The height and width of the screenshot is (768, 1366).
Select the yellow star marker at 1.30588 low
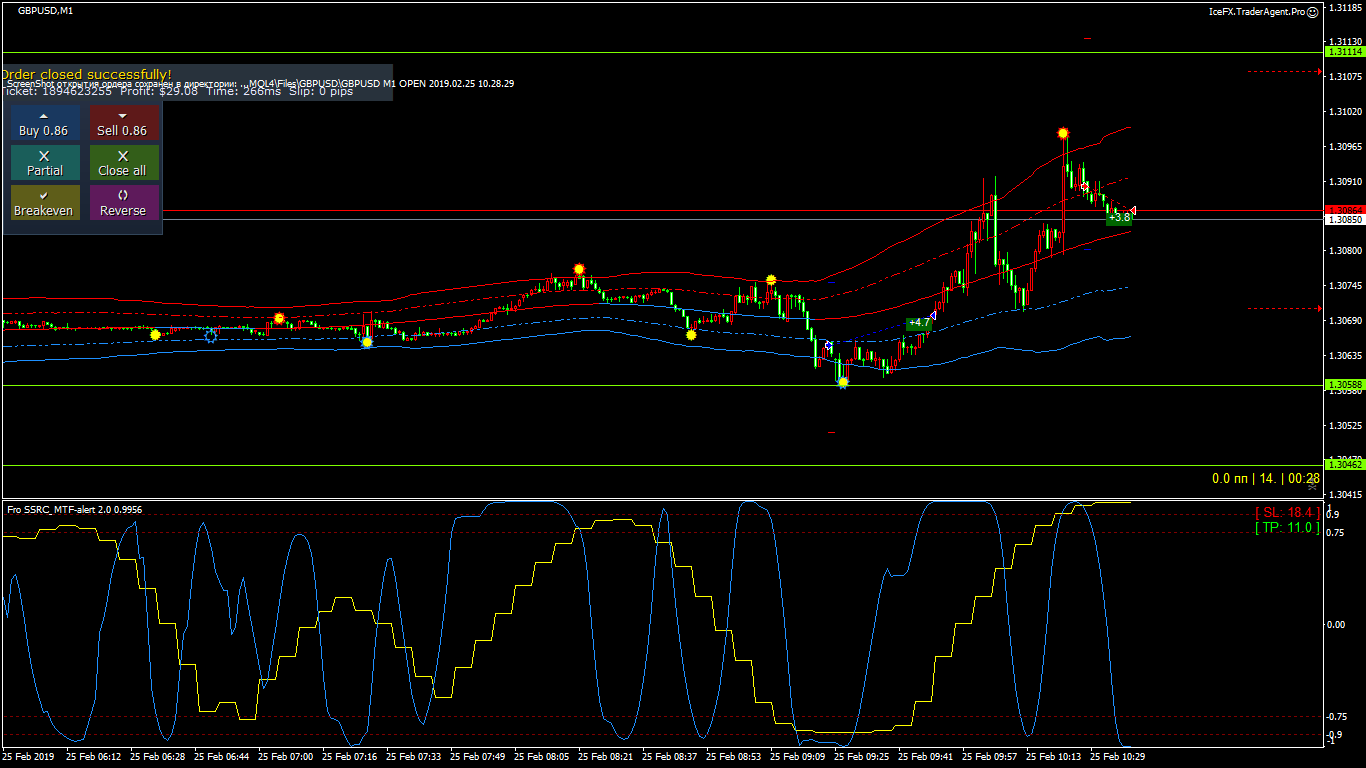(x=843, y=382)
